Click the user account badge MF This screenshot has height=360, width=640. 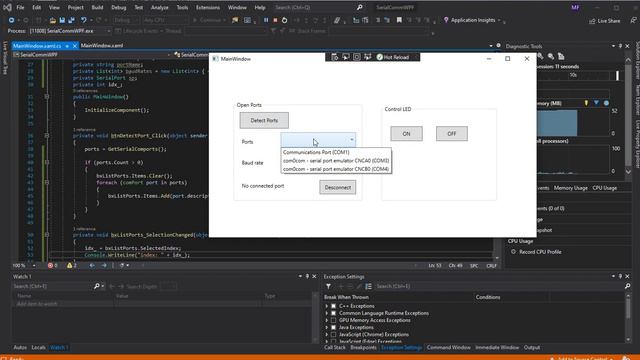(576, 7)
